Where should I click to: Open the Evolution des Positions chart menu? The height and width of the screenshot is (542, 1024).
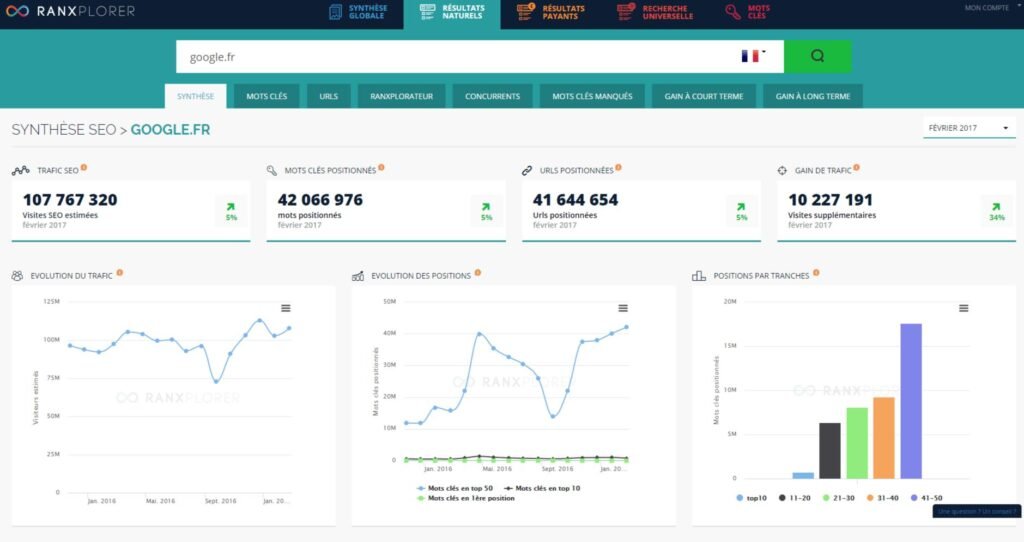pos(623,308)
